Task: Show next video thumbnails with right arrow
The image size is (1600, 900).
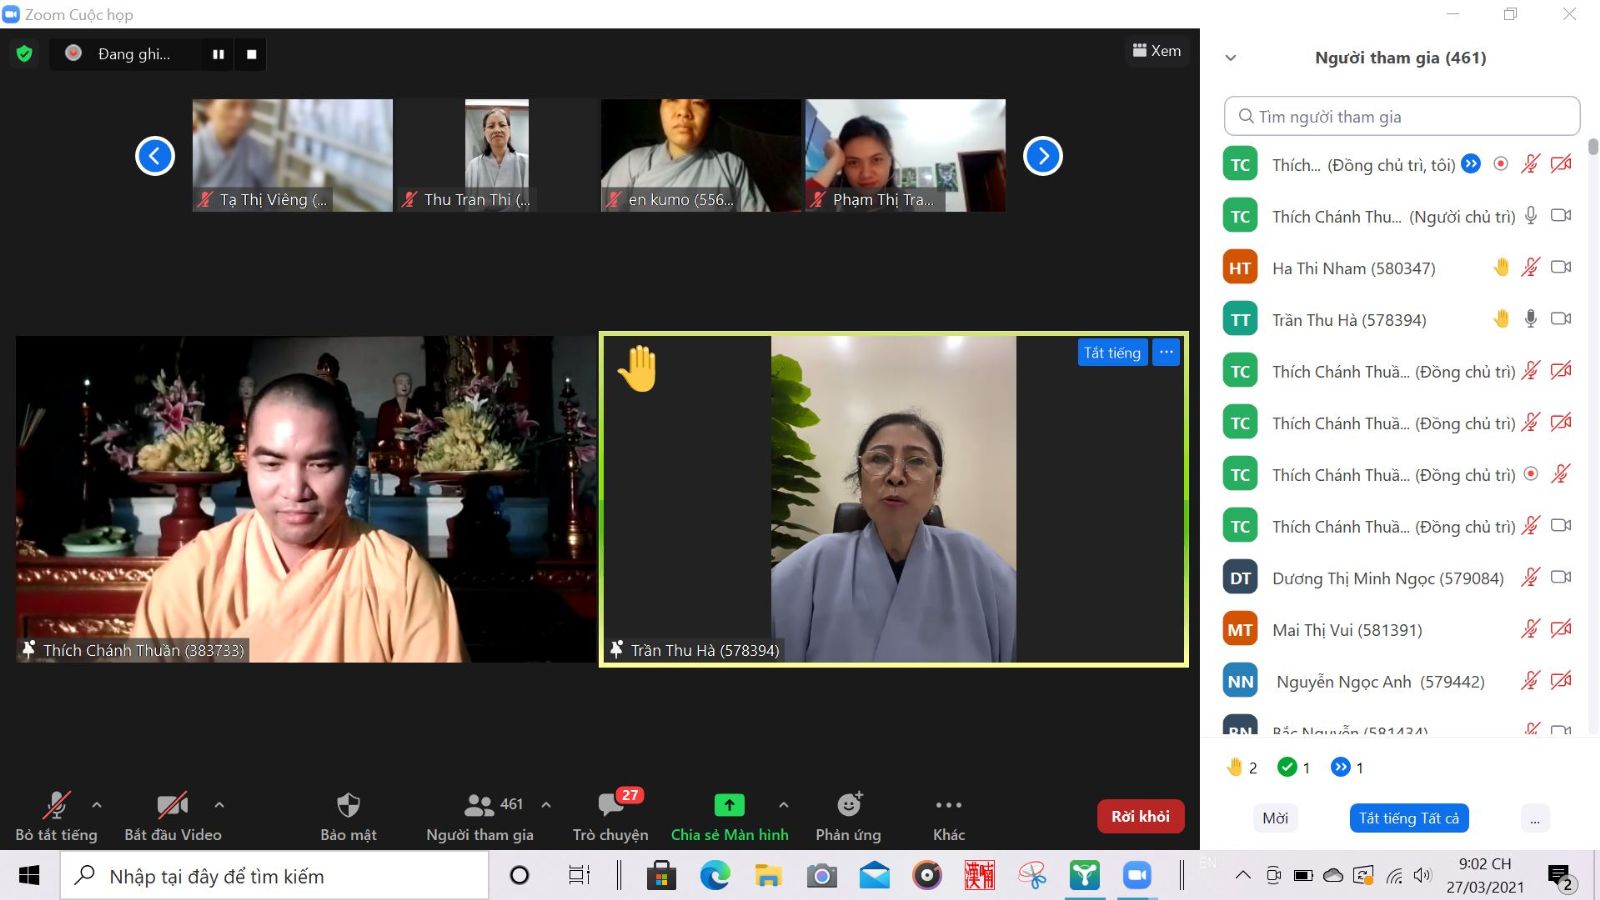Action: pos(1043,155)
